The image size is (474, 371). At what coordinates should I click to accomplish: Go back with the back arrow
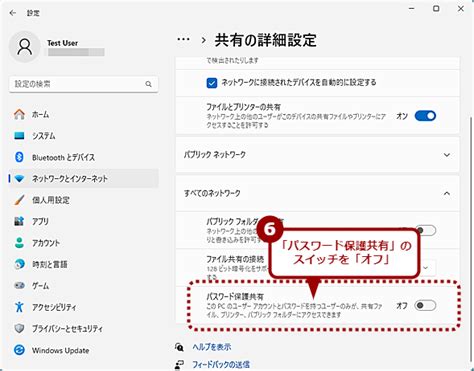(x=13, y=13)
